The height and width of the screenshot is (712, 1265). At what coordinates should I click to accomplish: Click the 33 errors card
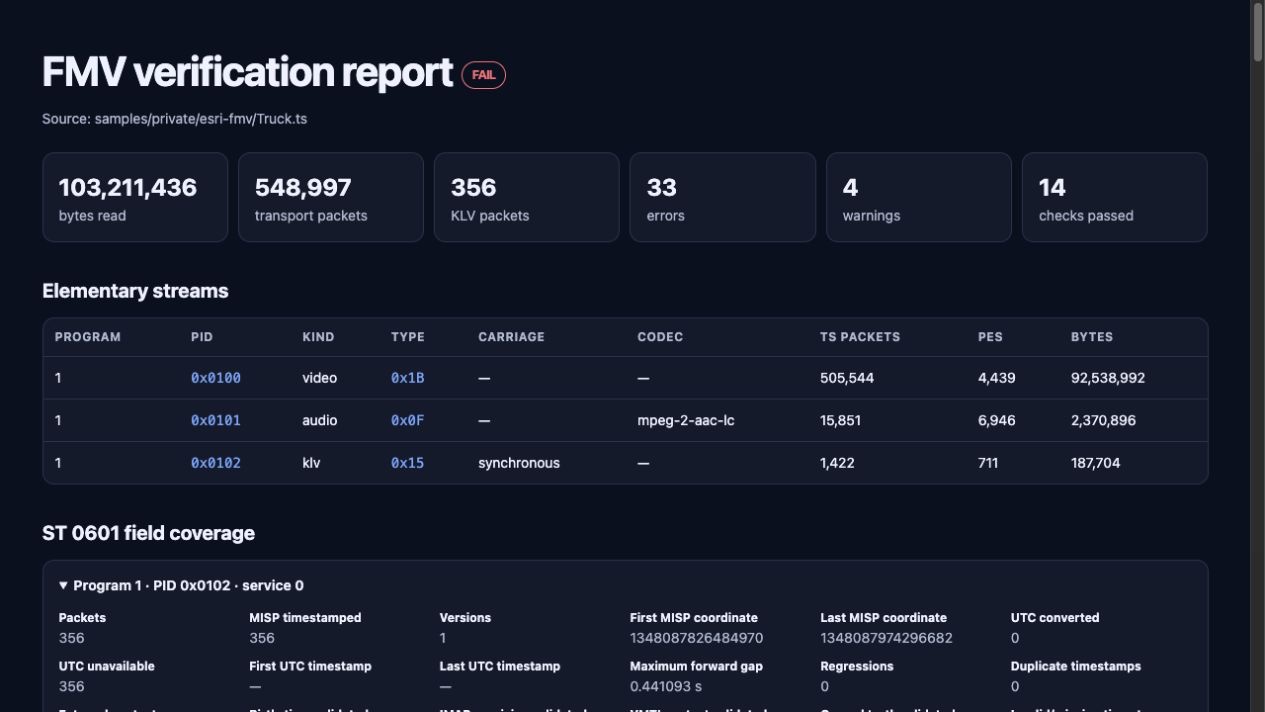[x=723, y=197]
